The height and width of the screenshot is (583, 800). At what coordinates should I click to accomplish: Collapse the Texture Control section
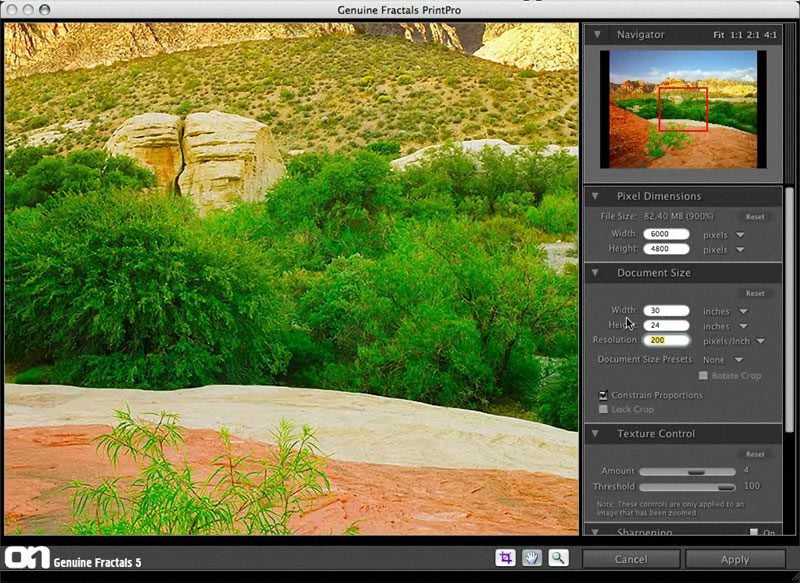tap(596, 434)
